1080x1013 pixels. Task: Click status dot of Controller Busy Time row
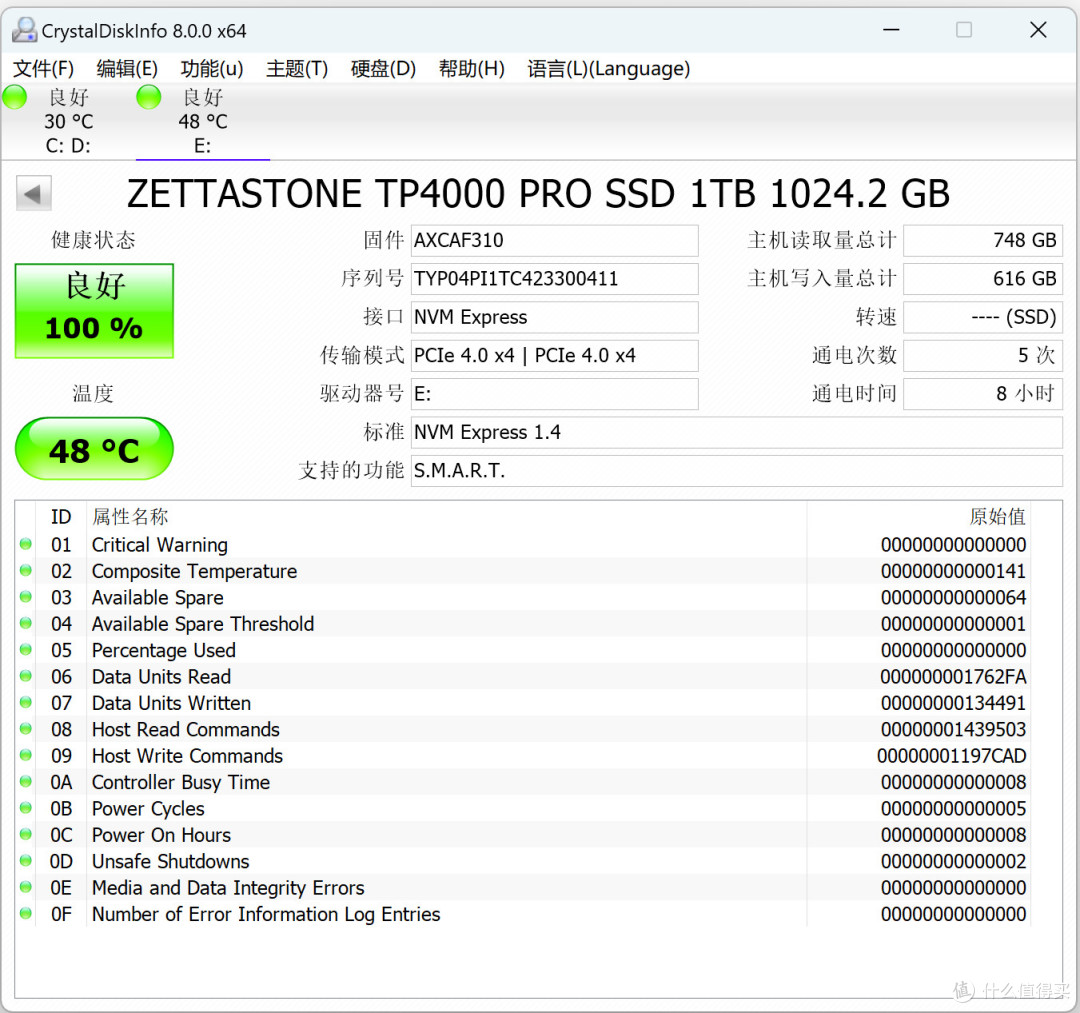click(26, 782)
